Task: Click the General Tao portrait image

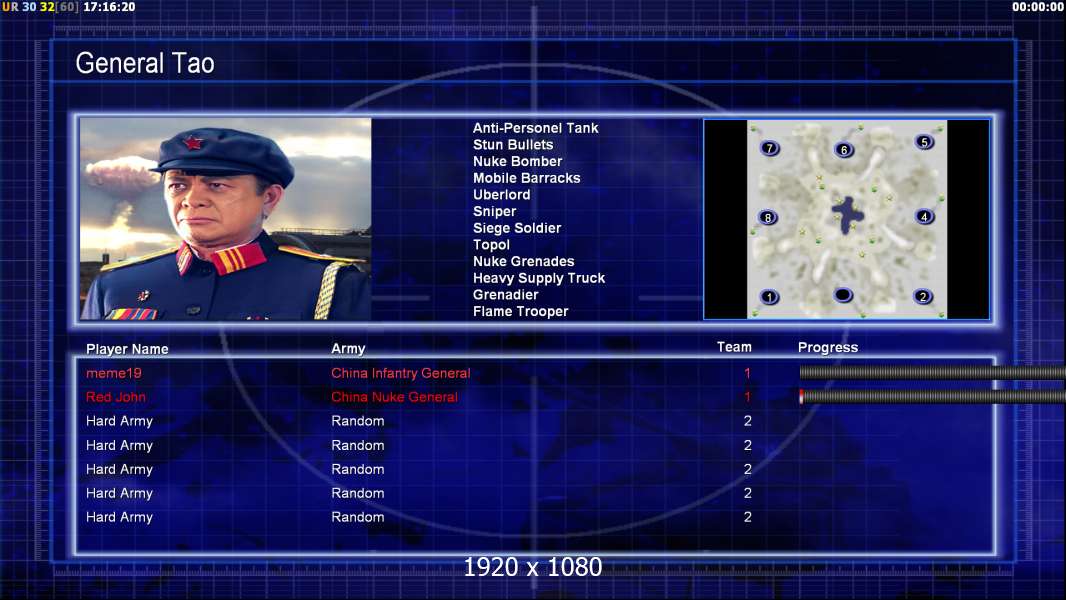Action: coord(226,219)
